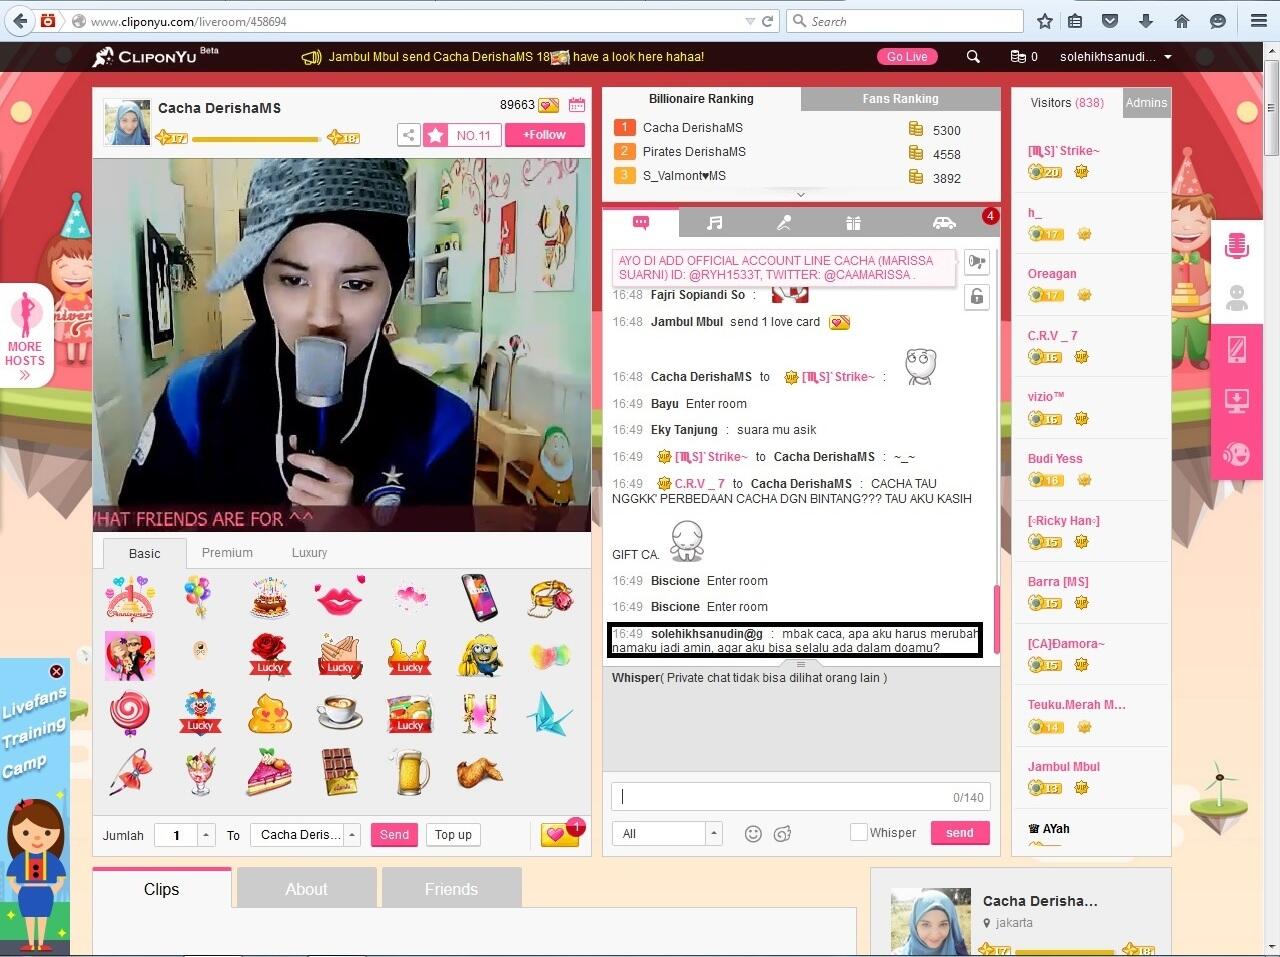Viewport: 1280px width, 957px height.
Task: Tick the Whisper checkbox
Action: [858, 832]
